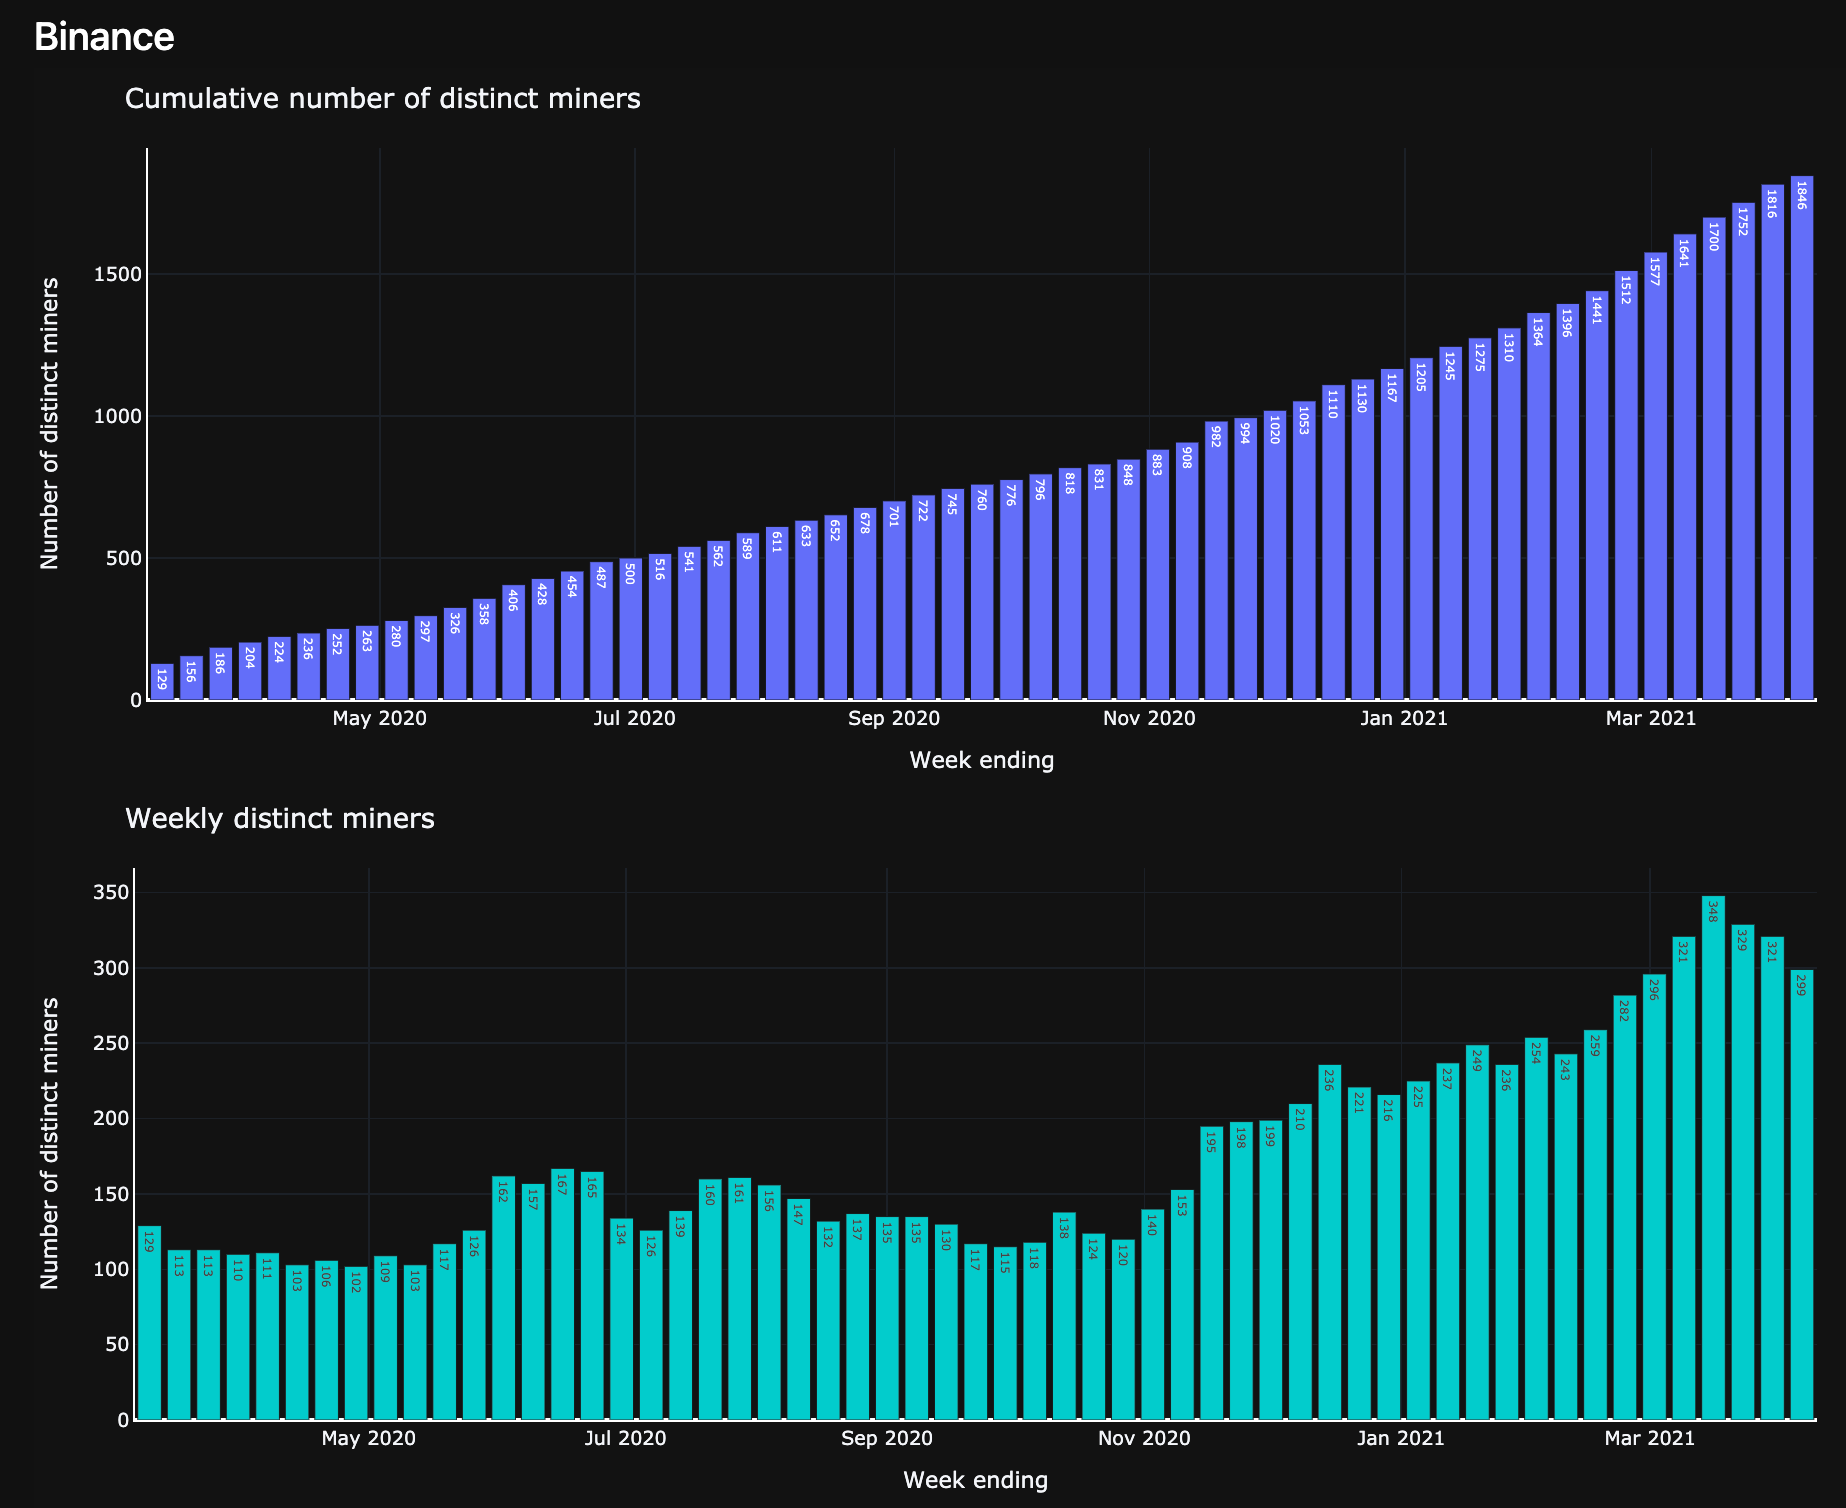Select the weekly bar labeled 259
1846x1508 pixels.
tap(1595, 1225)
